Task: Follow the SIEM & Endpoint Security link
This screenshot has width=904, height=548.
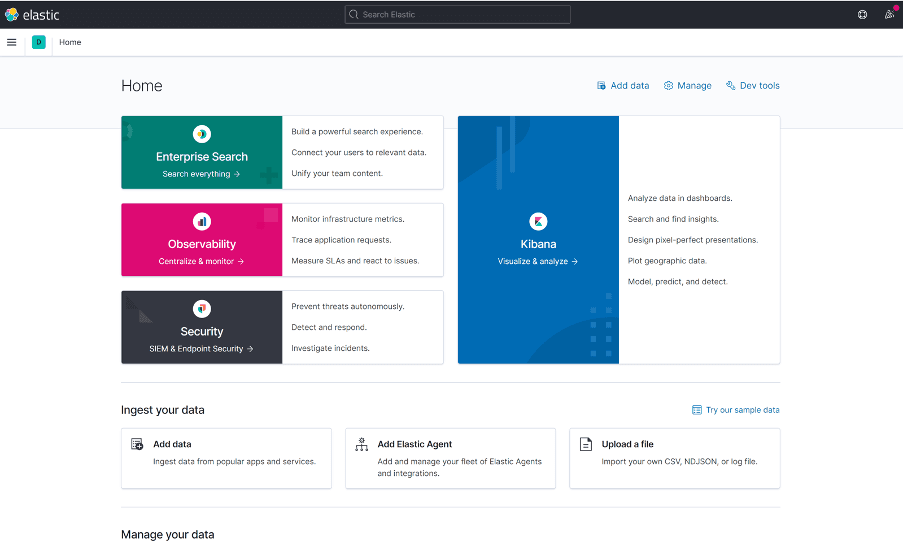Action: pos(201,349)
